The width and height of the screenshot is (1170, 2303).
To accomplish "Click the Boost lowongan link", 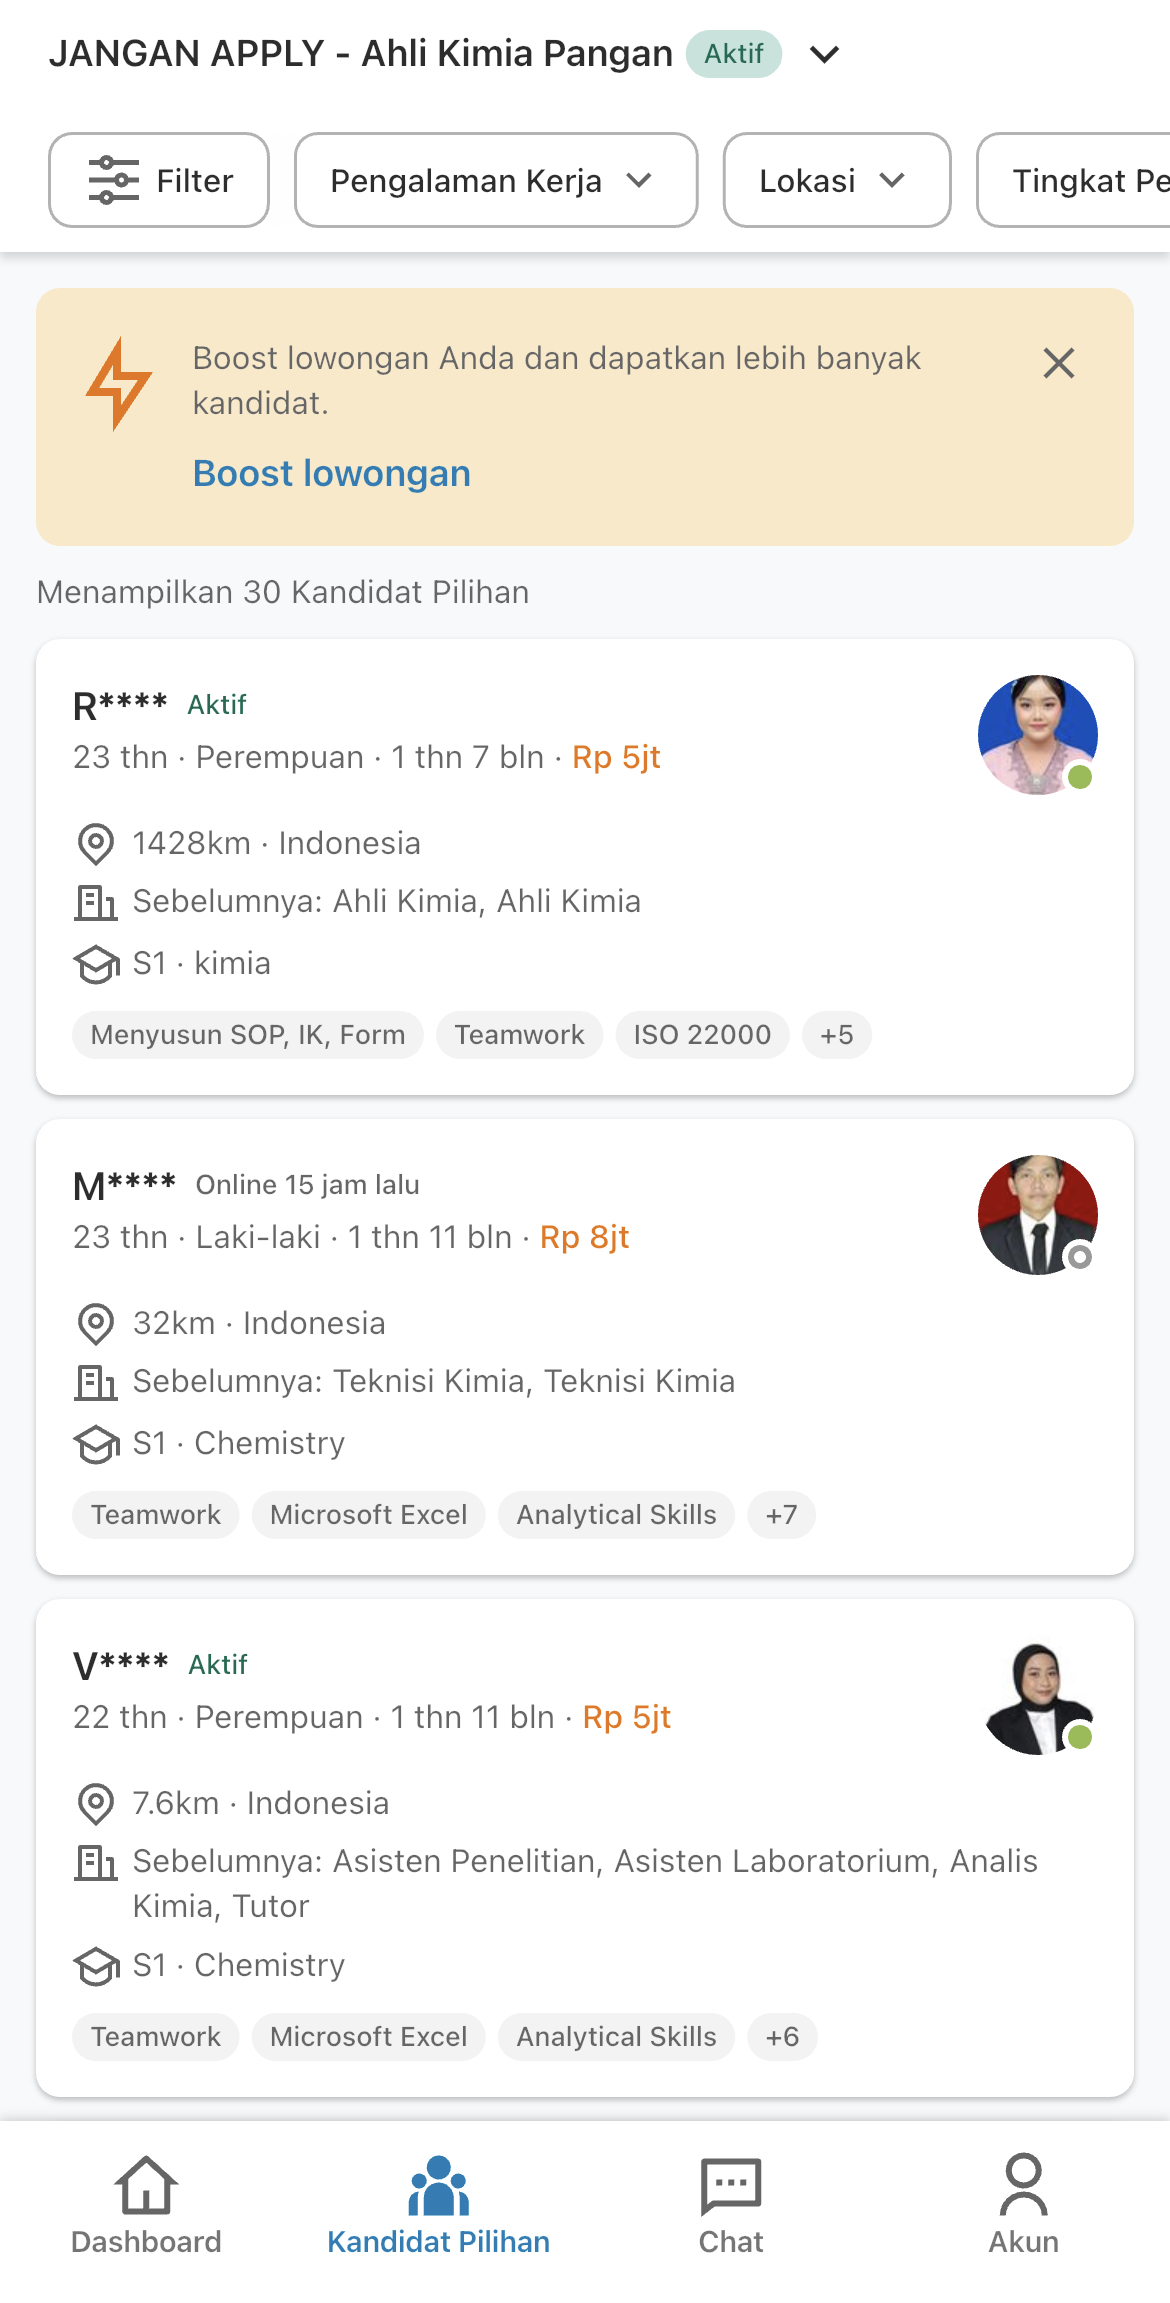I will [x=331, y=473].
